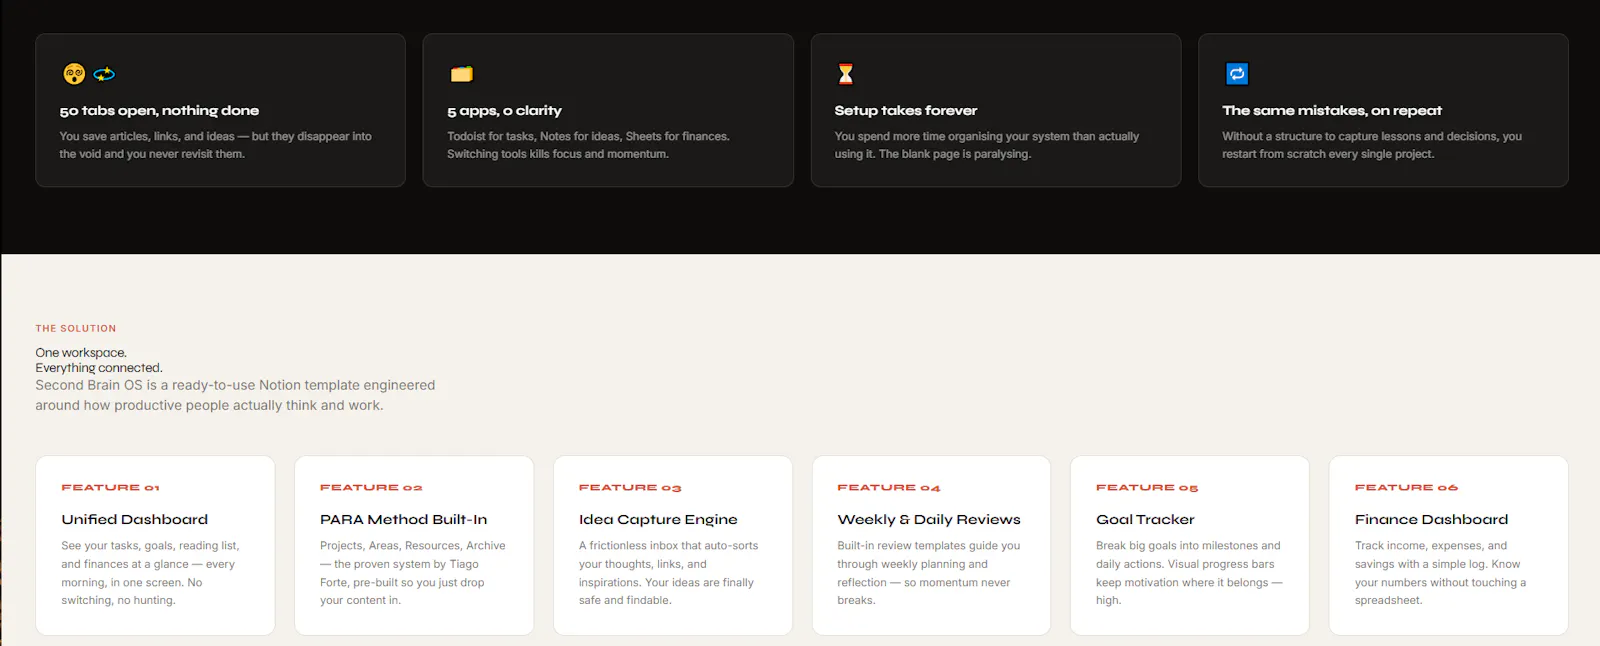Click the 'FEATURE 01' label

110,488
